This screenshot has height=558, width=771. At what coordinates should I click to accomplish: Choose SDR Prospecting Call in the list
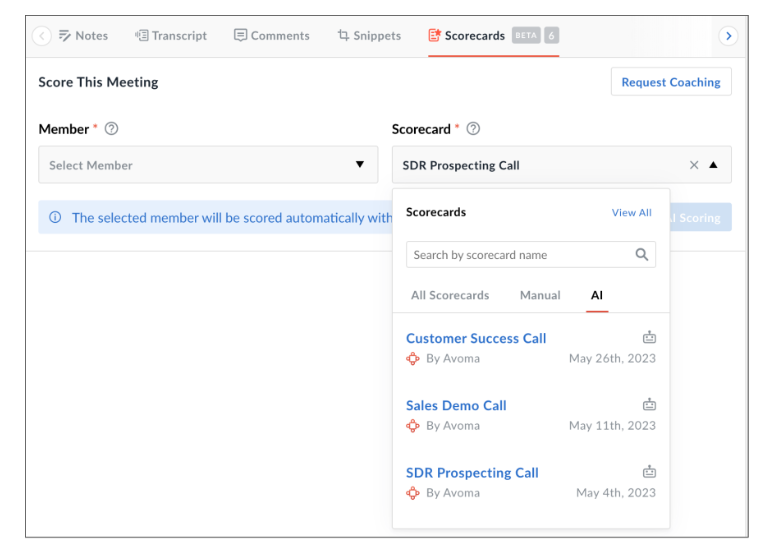472,473
